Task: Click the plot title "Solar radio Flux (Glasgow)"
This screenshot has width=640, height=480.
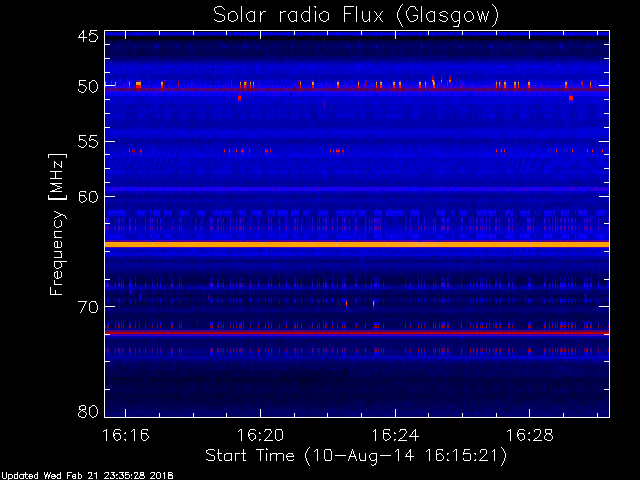Action: [356, 16]
